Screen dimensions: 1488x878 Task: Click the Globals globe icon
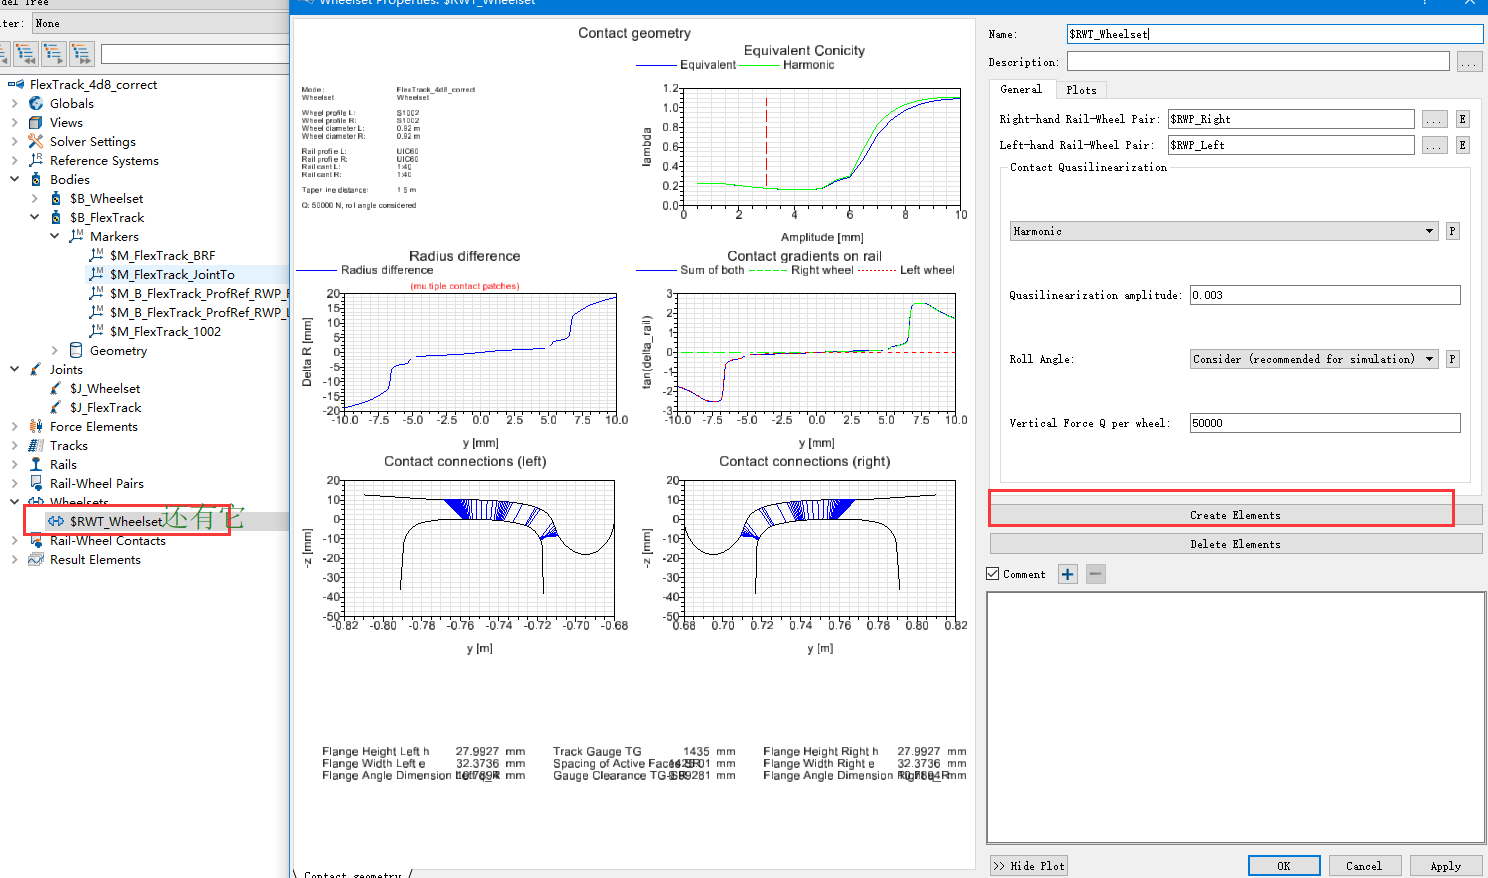[36, 104]
